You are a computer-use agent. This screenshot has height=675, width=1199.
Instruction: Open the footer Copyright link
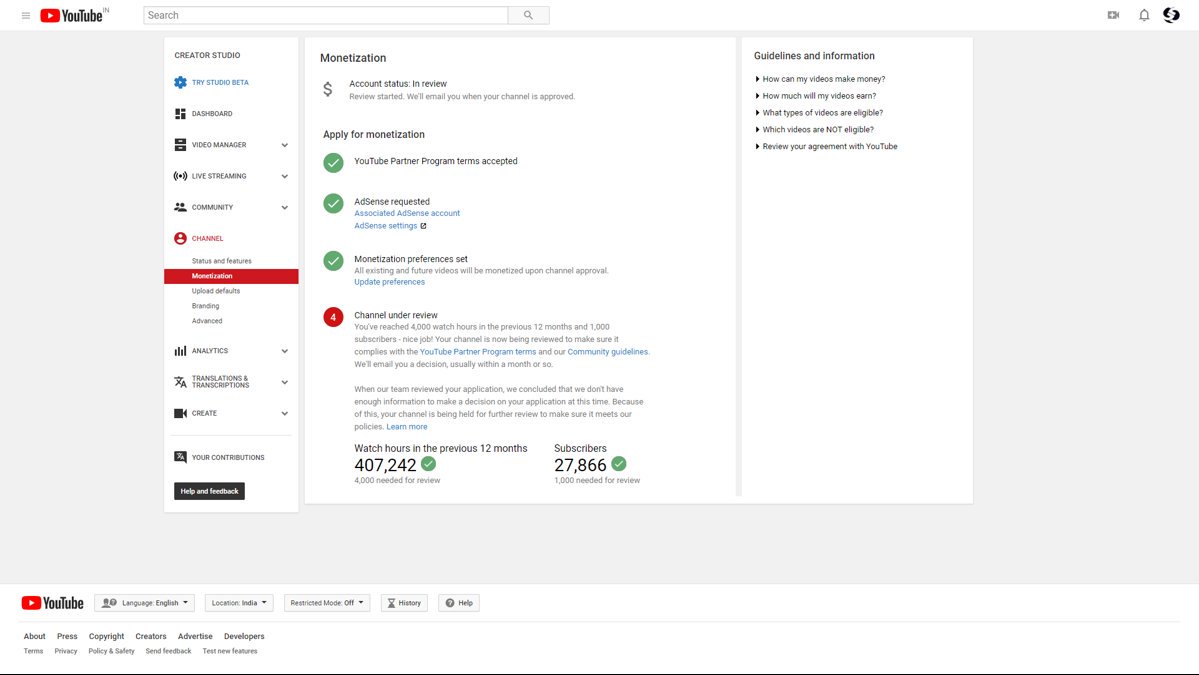tap(106, 636)
